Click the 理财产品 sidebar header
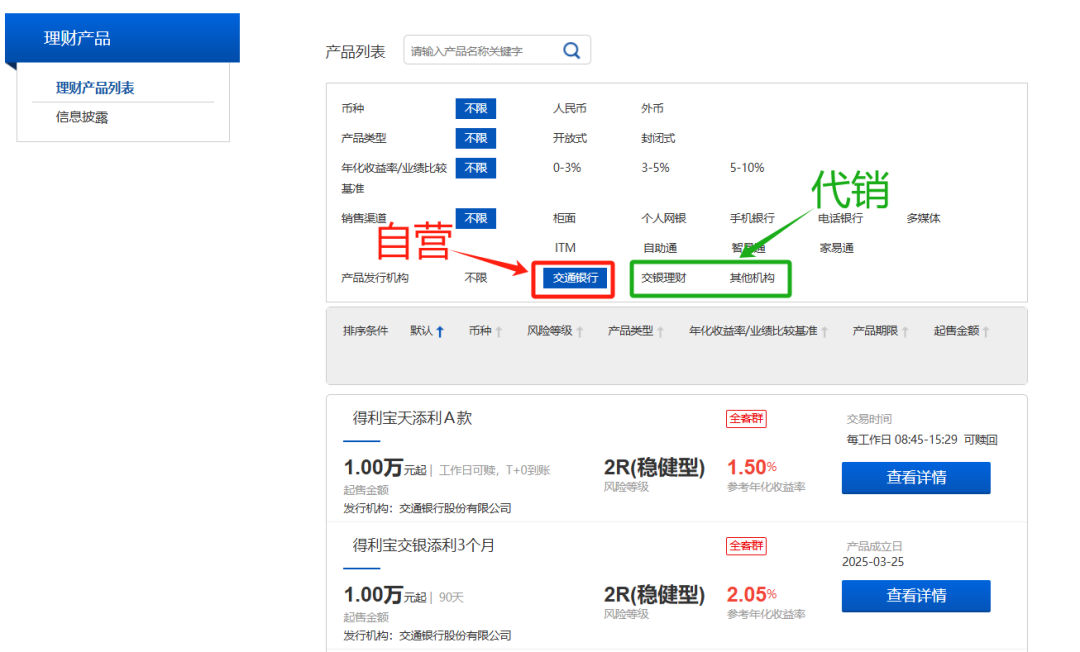The height and width of the screenshot is (652, 1080). click(123, 38)
